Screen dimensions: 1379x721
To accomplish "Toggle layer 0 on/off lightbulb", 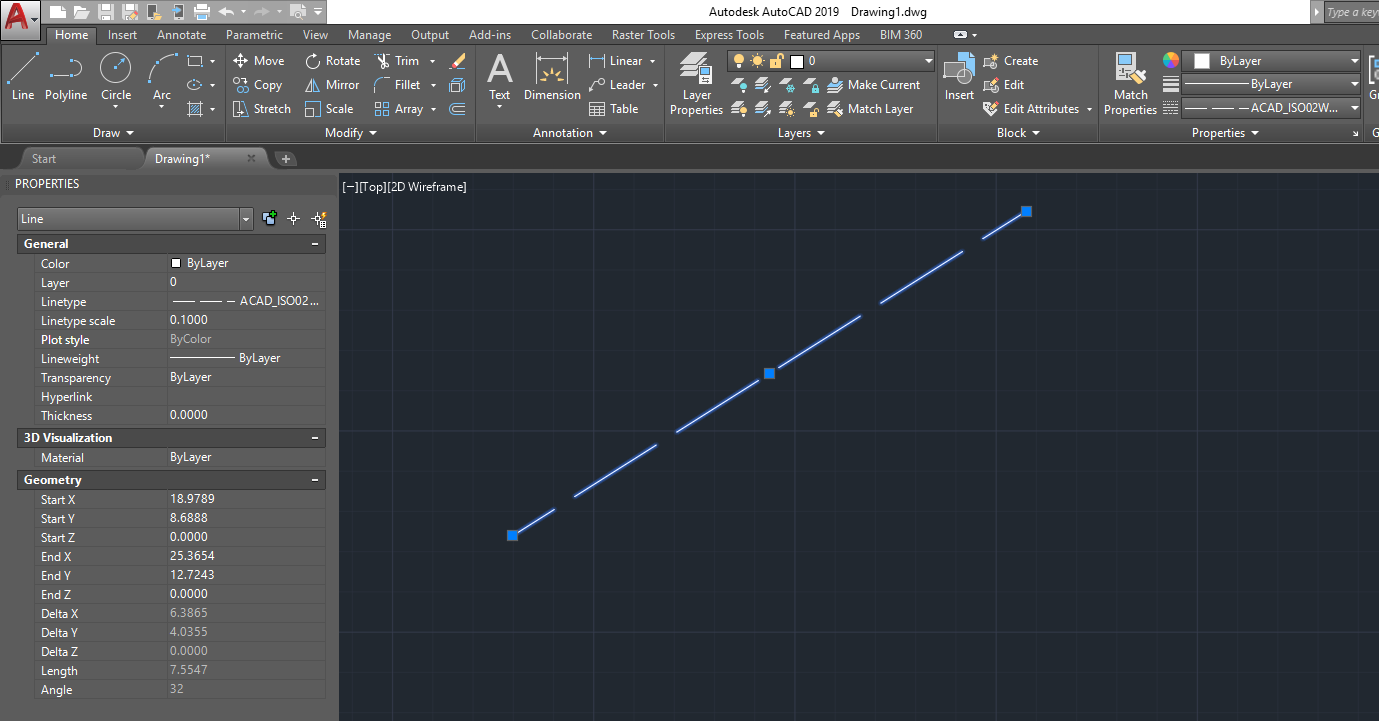I will pyautogui.click(x=740, y=61).
